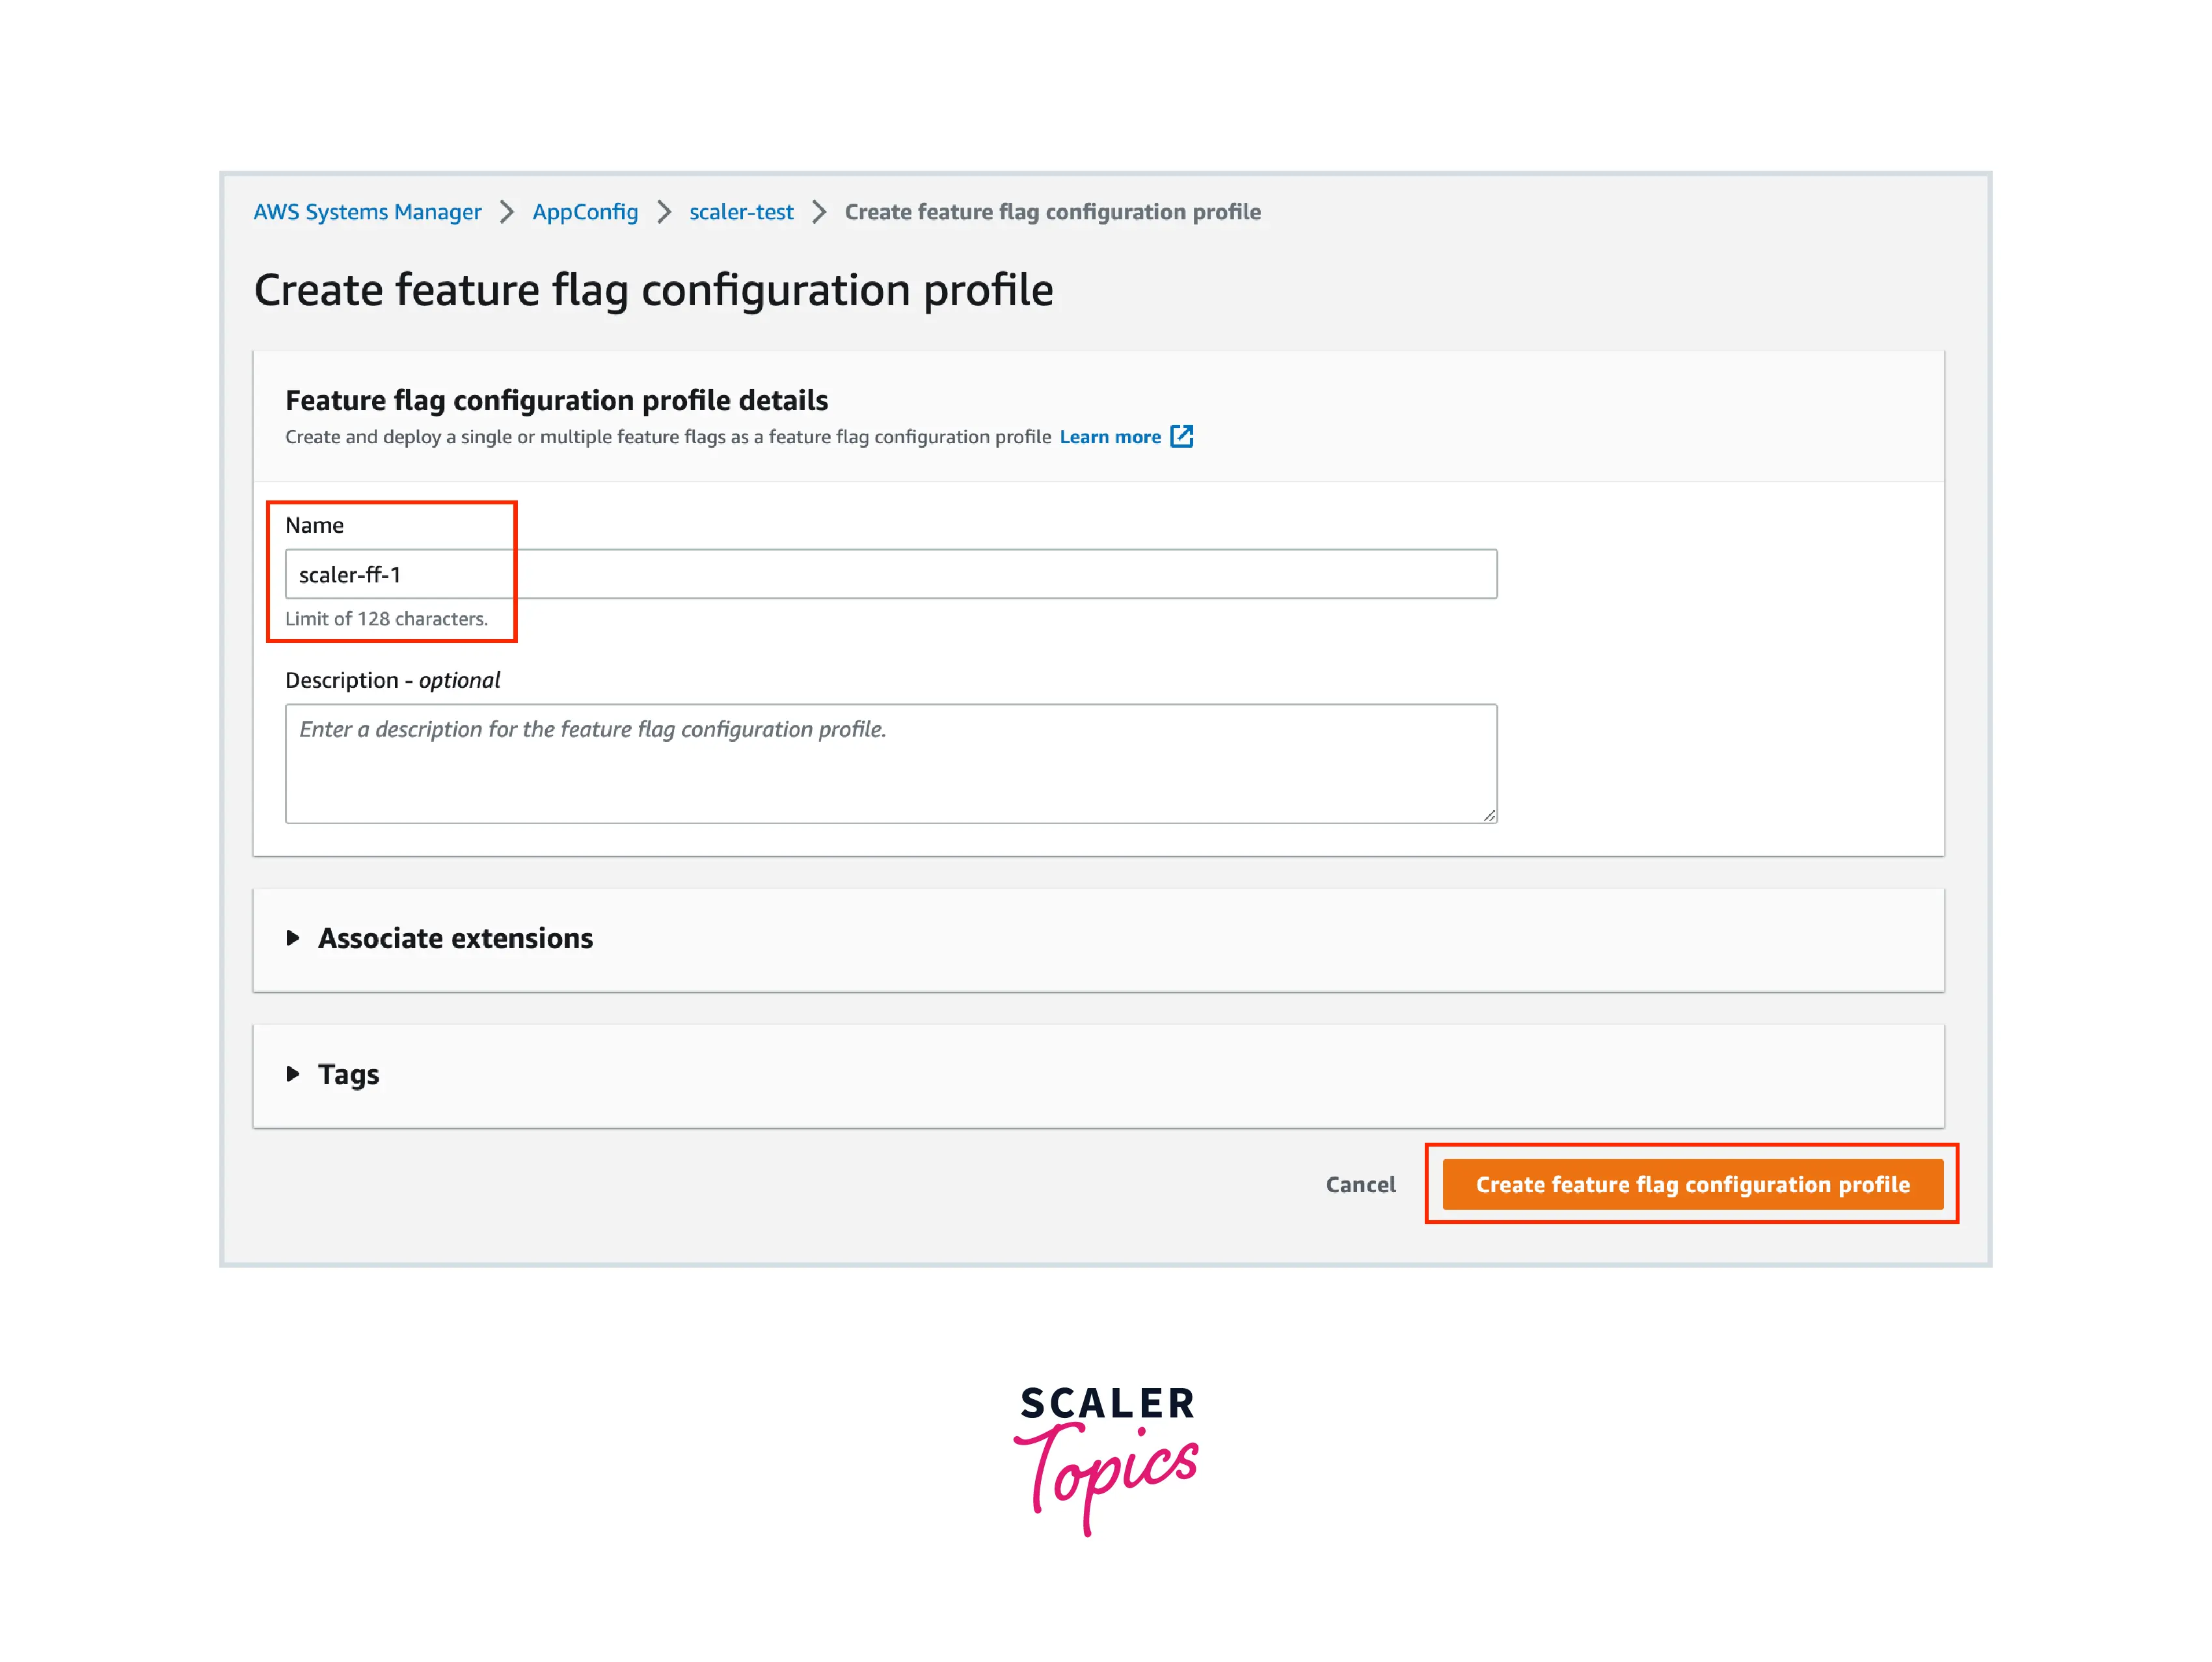Navigate to scaler-test breadcrumb
2212x1662 pixels.
click(x=741, y=212)
